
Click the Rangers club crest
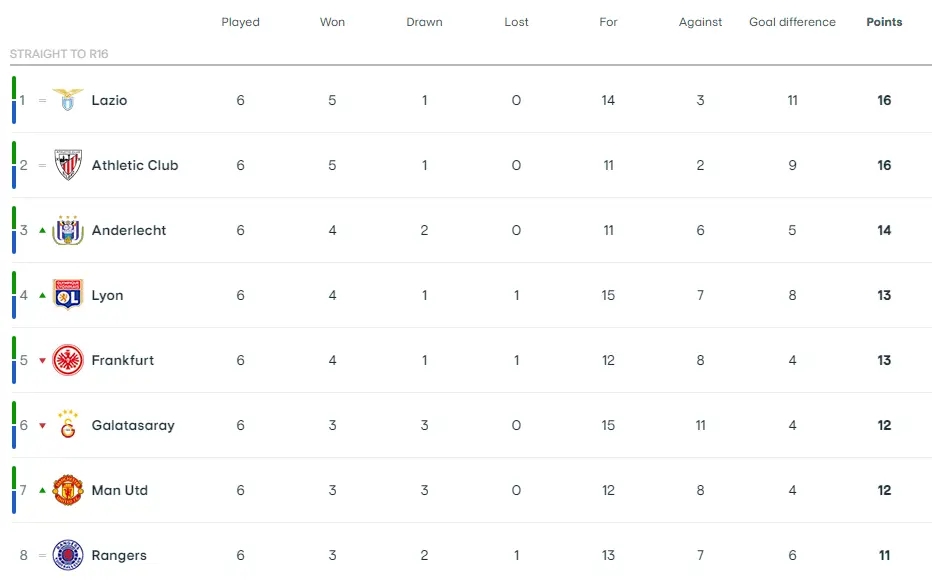[x=68, y=555]
